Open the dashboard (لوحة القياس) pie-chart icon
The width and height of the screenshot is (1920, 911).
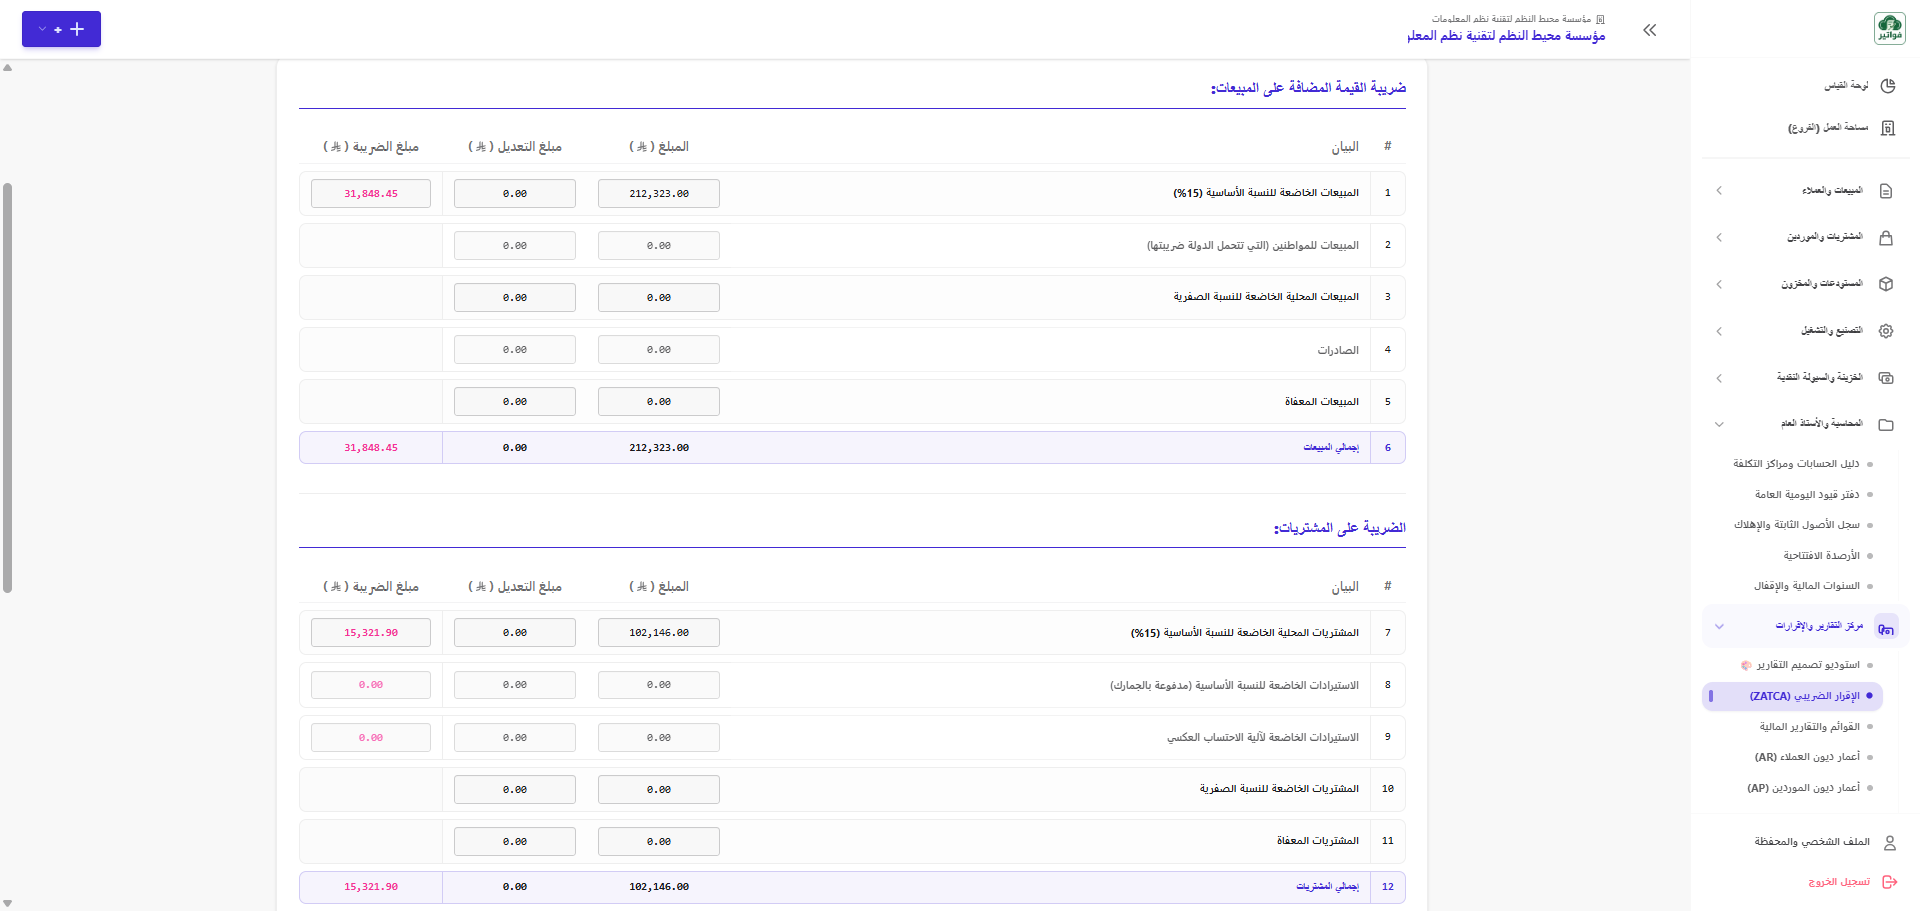point(1888,86)
